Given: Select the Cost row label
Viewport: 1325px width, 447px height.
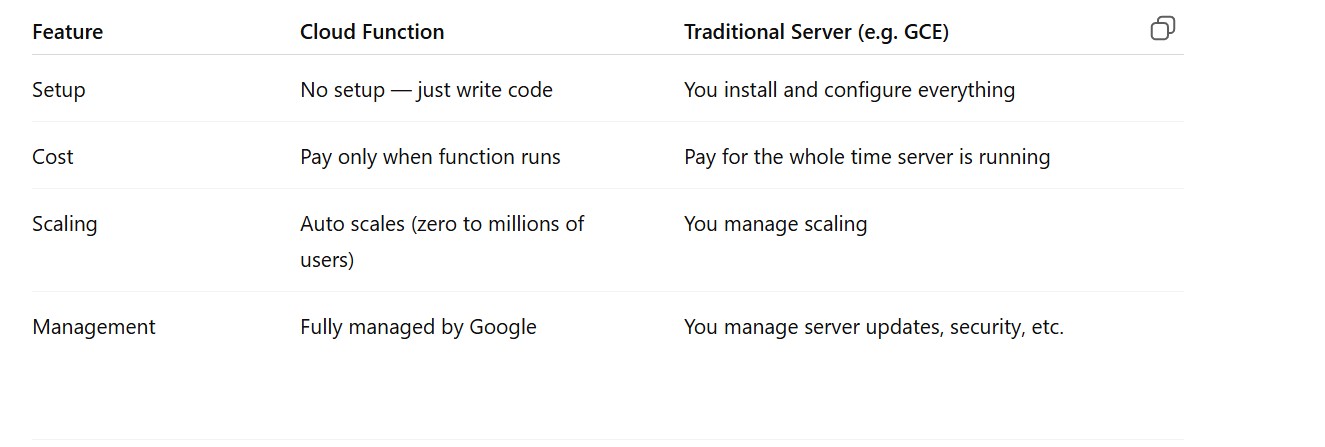Looking at the screenshot, I should 53,157.
